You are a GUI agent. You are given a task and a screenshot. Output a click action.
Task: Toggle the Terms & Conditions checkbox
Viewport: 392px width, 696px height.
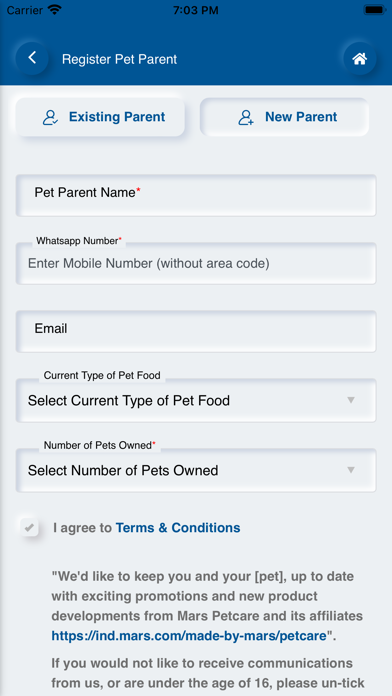coord(29,527)
